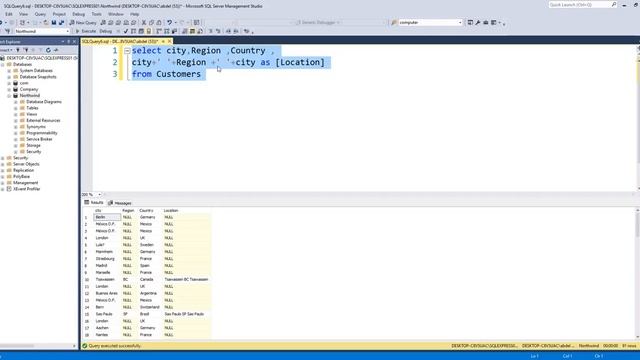
Task: Click the Debug button in toolbar
Action: [x=105, y=31]
